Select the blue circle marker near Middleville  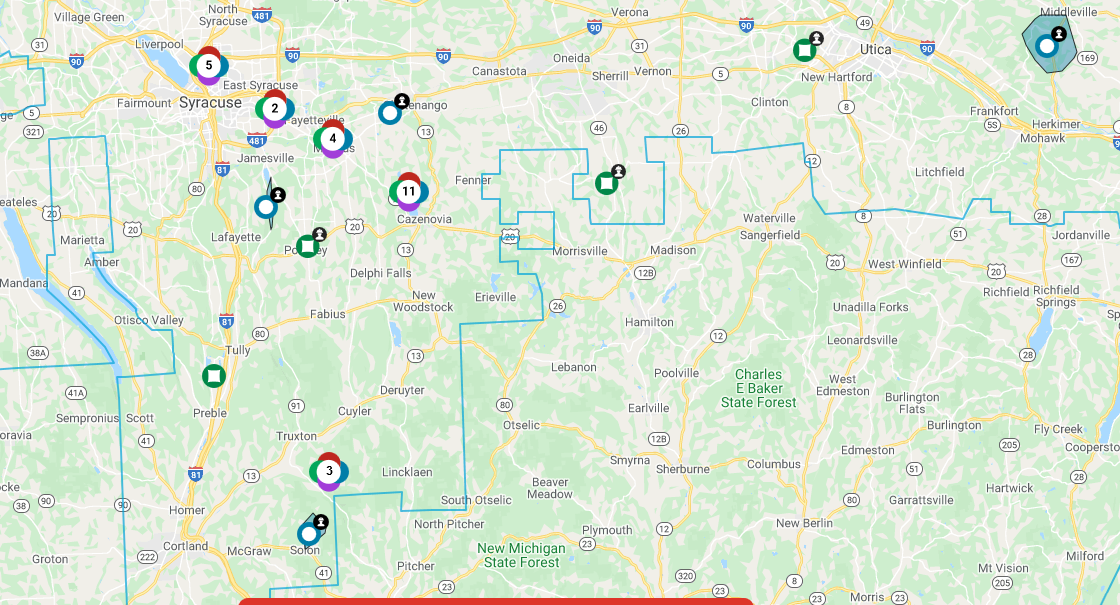[1046, 45]
